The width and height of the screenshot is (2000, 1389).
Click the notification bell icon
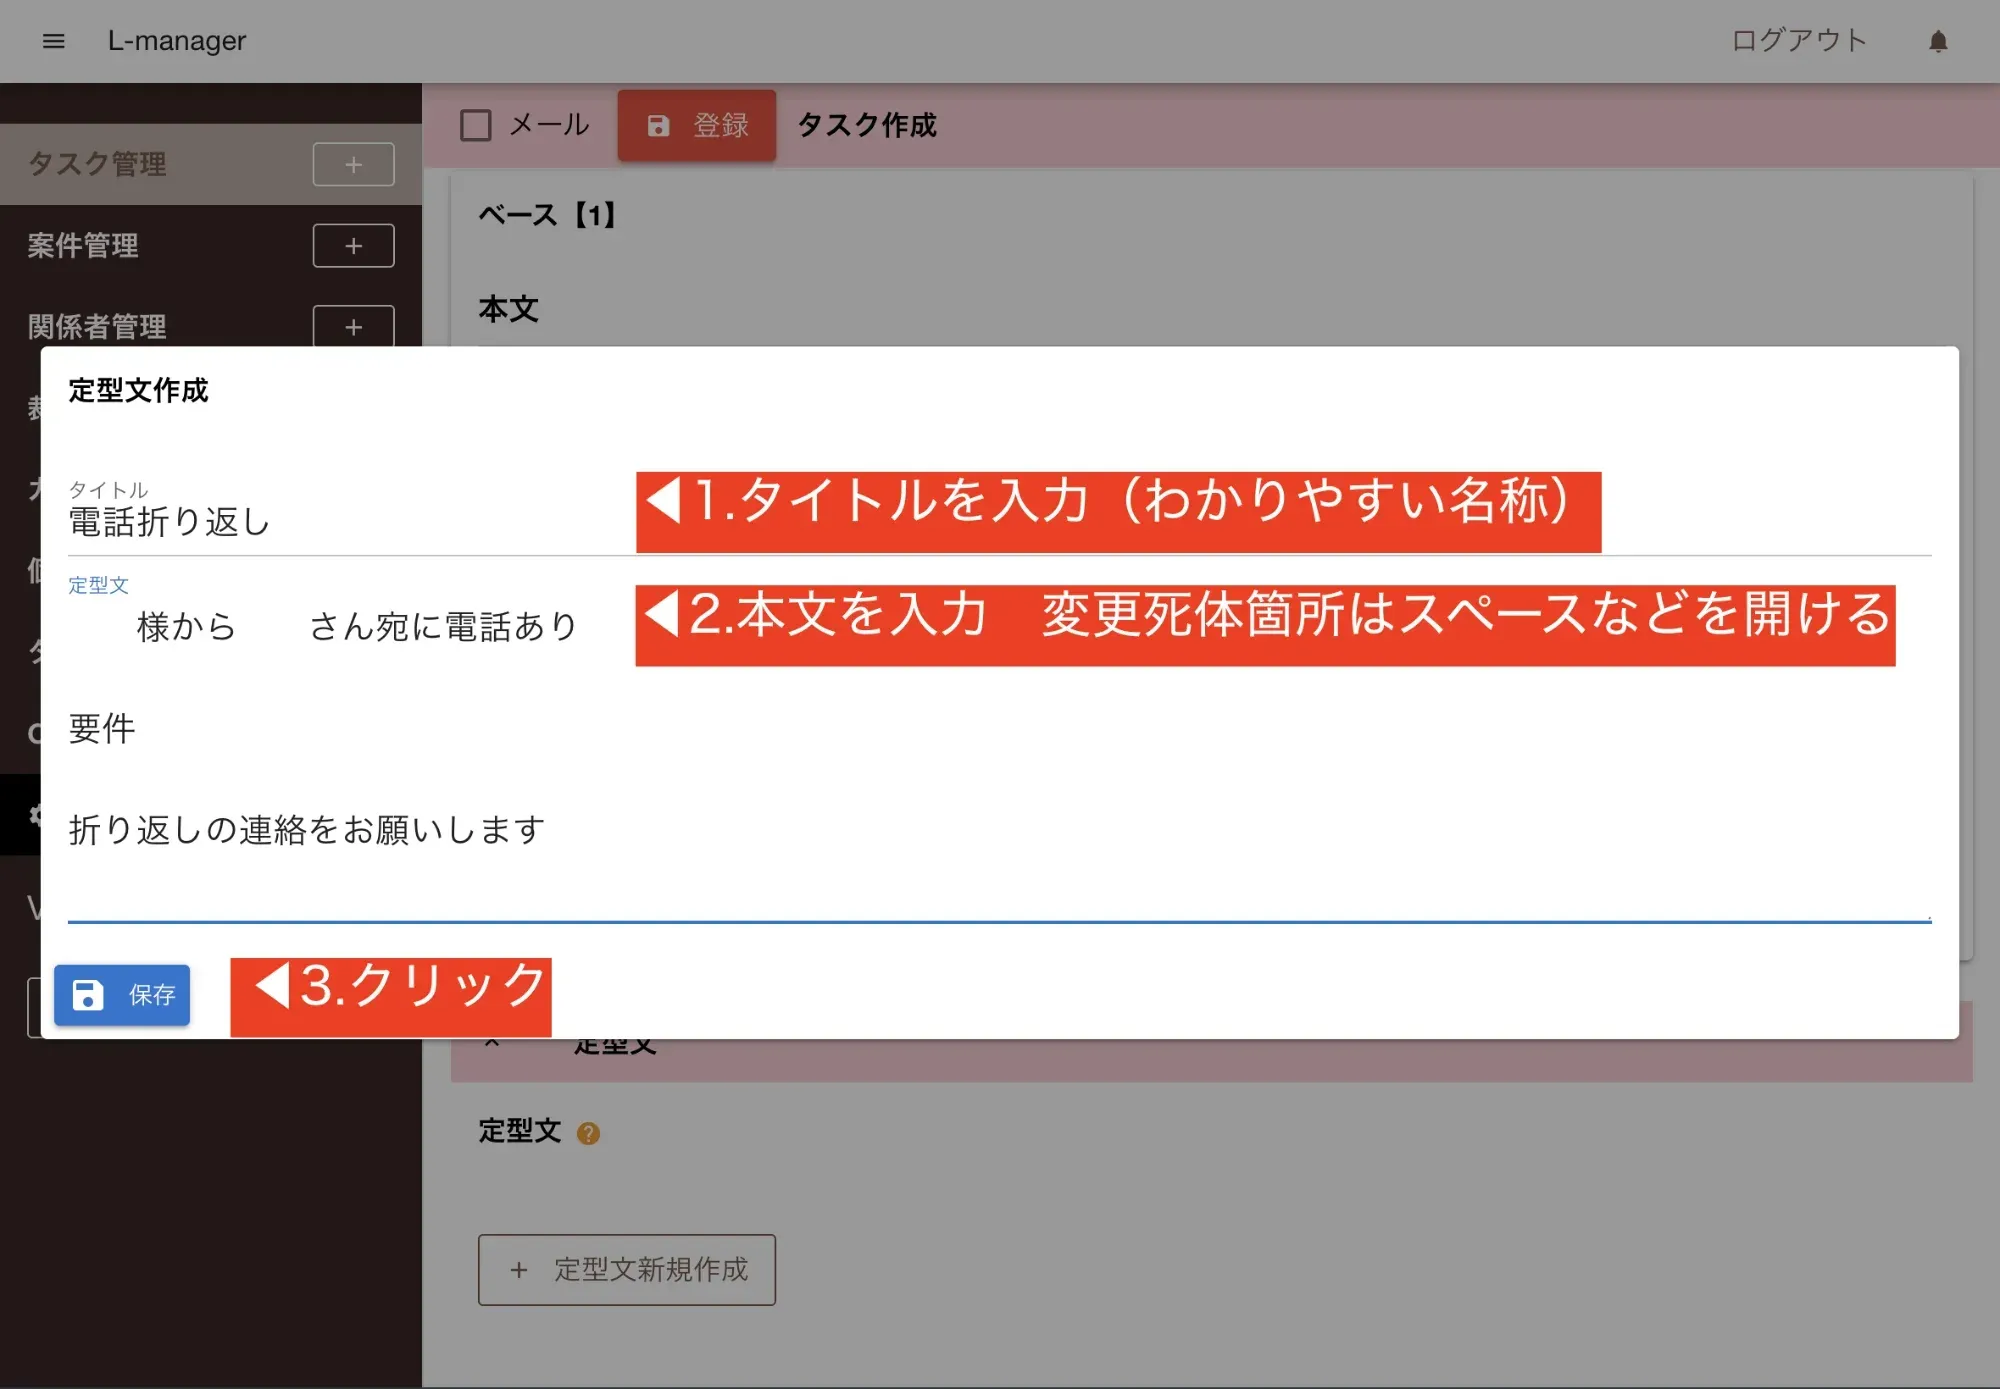[x=1937, y=41]
